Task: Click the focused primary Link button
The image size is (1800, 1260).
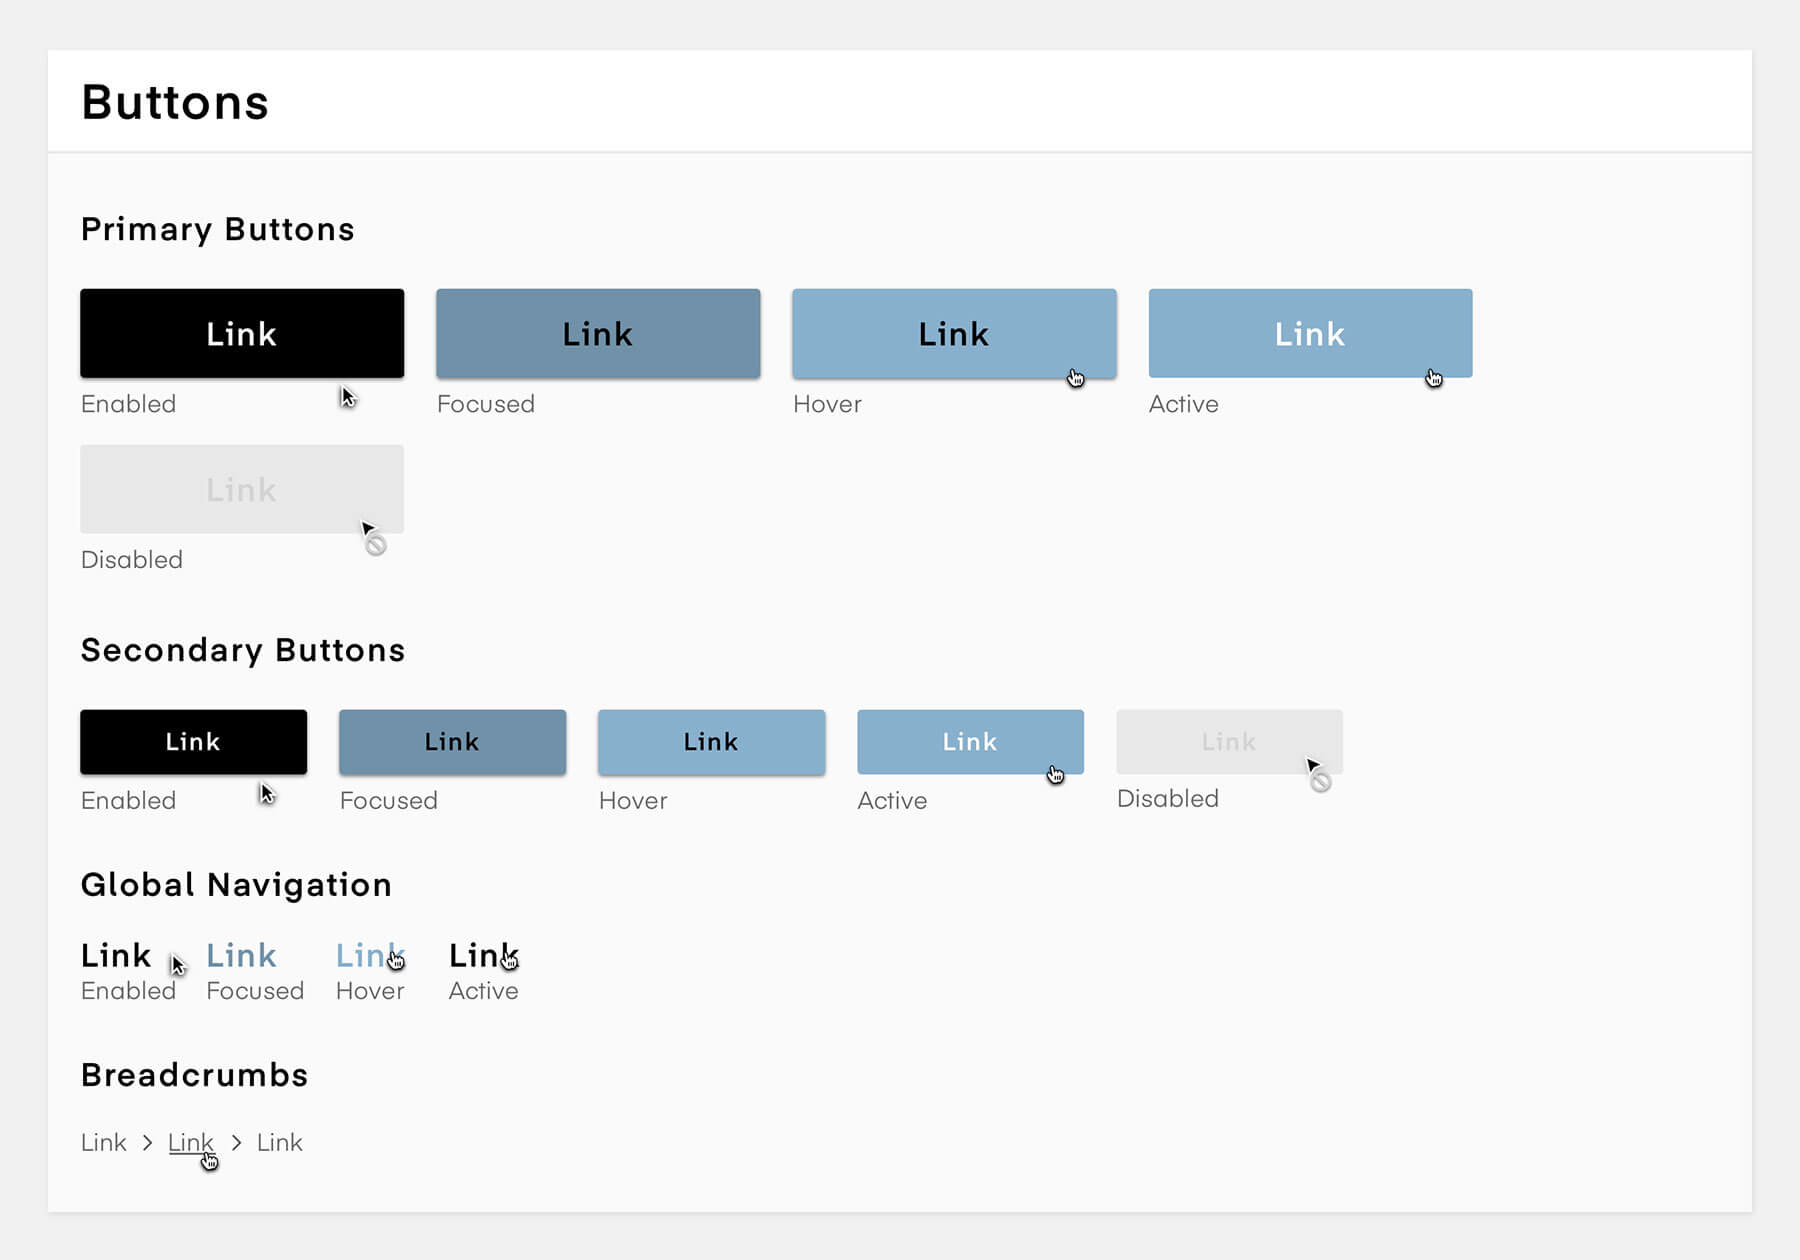Action: pos(597,333)
